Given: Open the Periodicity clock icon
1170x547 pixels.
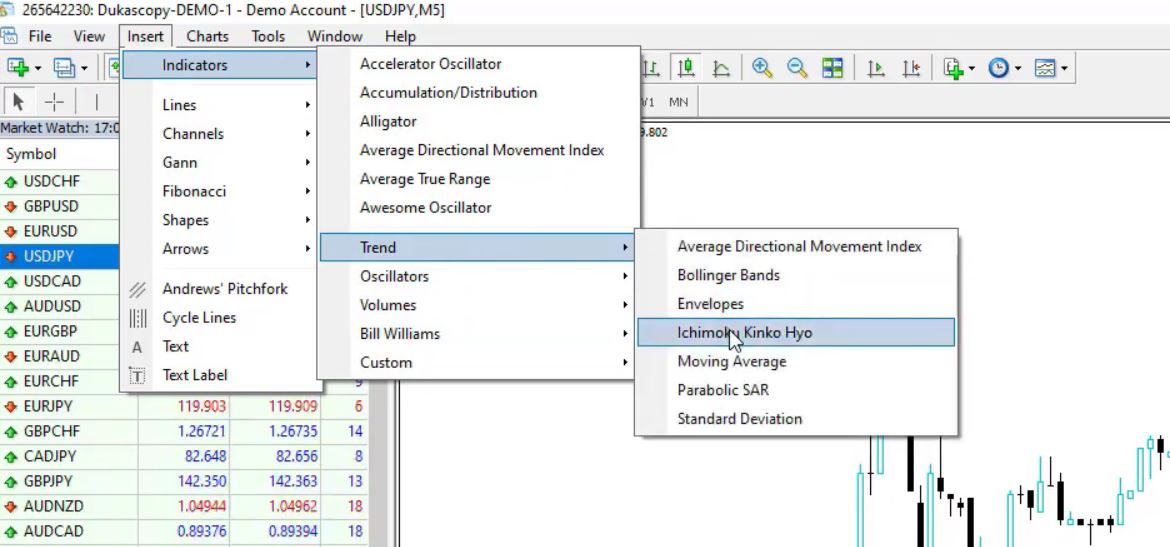Looking at the screenshot, I should [998, 68].
